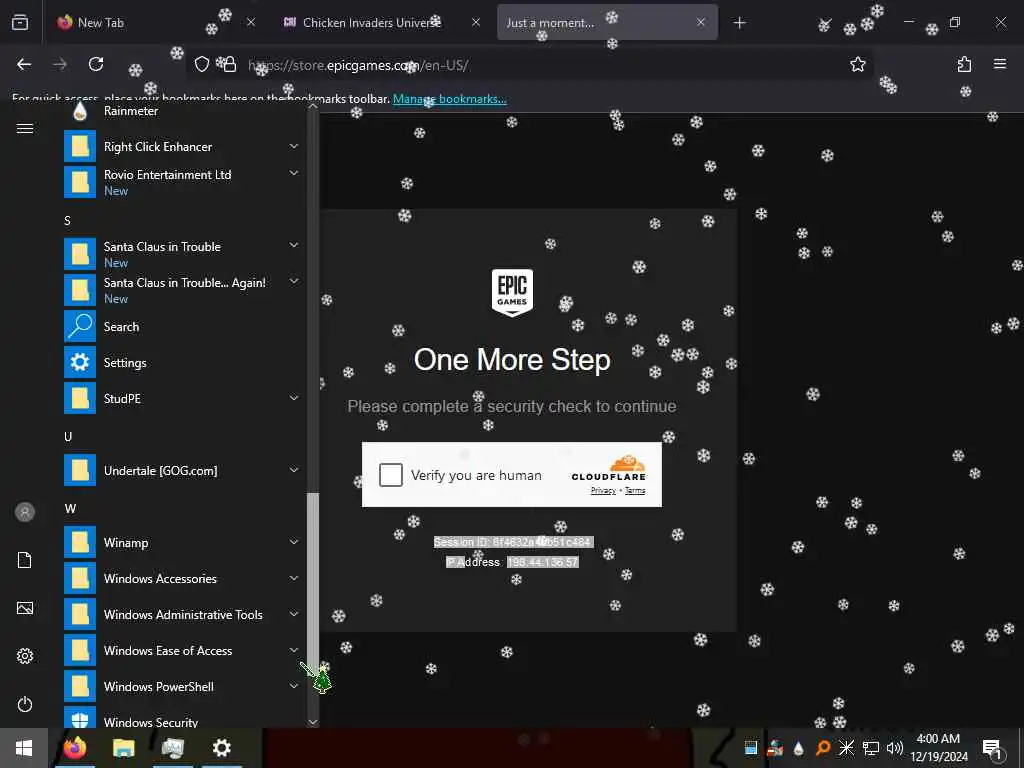Screen dimensions: 1024x768
Task: Open a new tab with plus button
Action: (x=739, y=23)
